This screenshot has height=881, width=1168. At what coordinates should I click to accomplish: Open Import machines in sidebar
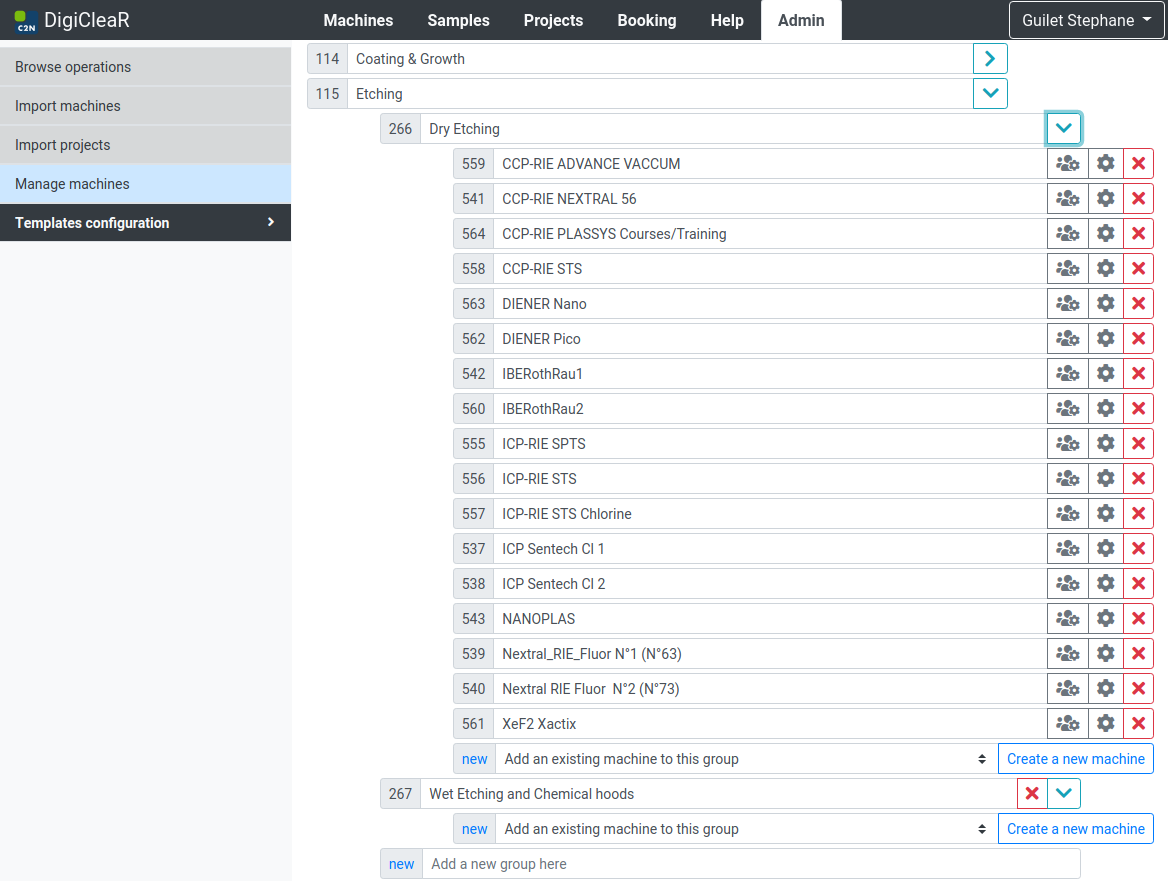click(x=68, y=106)
